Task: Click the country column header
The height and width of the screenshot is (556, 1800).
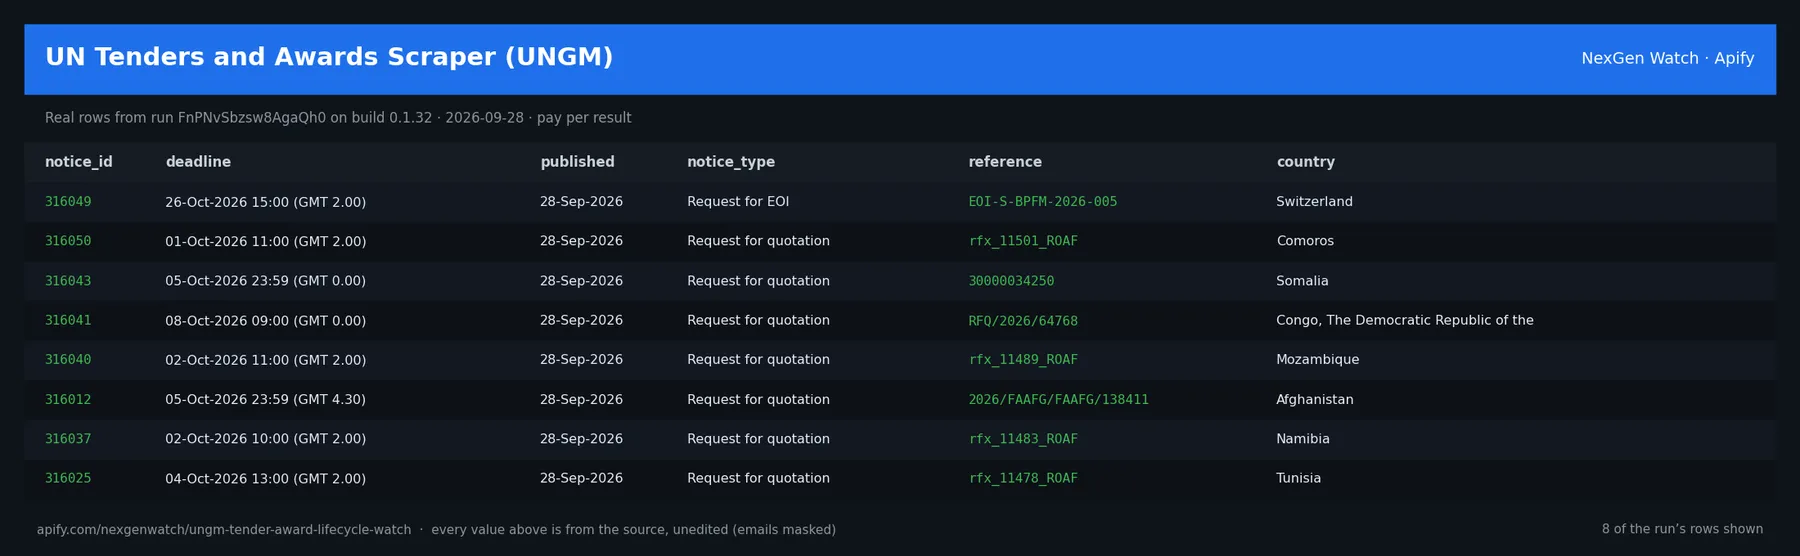Action: [x=1305, y=162]
